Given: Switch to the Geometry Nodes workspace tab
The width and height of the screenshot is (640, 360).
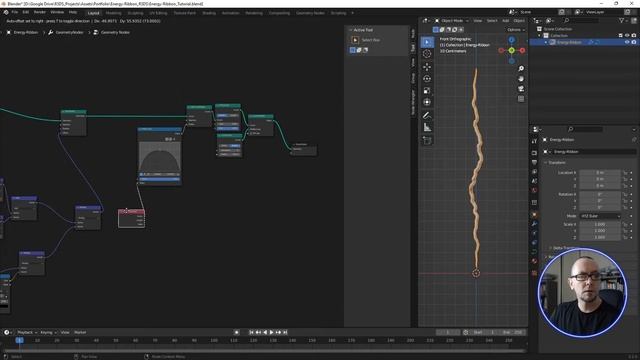Looking at the screenshot, I should (x=310, y=13).
